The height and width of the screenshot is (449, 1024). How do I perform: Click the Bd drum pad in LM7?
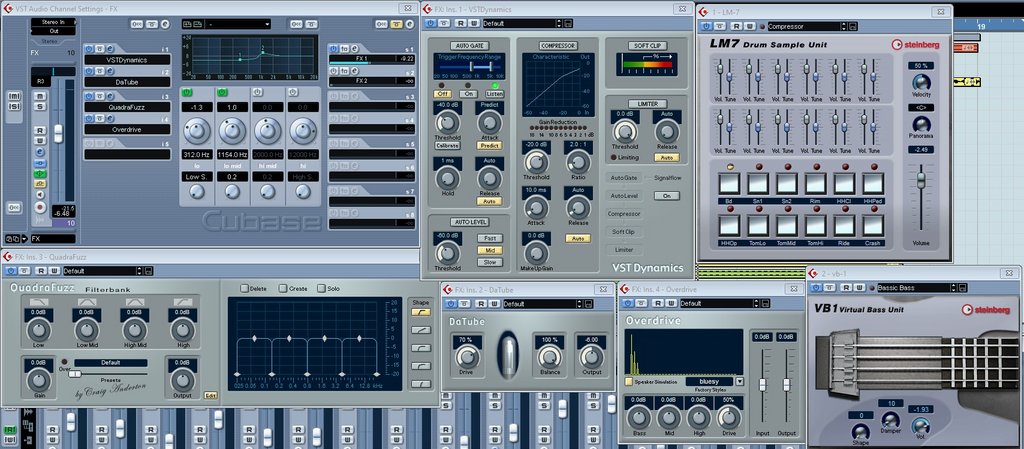tap(729, 183)
